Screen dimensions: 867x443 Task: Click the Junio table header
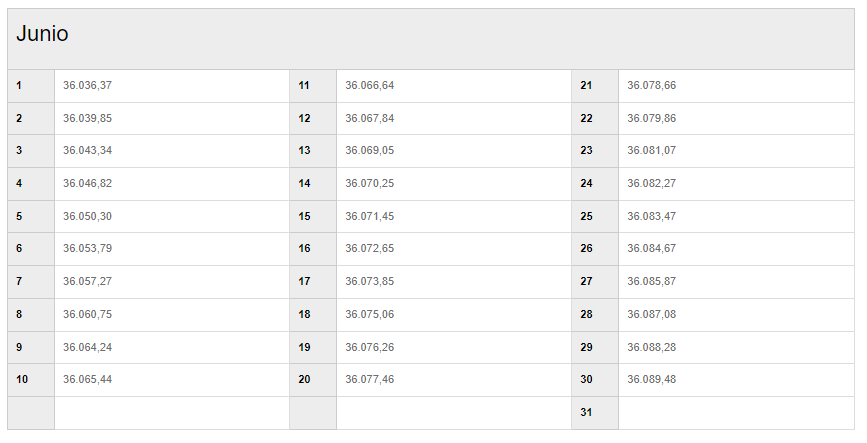coord(431,39)
